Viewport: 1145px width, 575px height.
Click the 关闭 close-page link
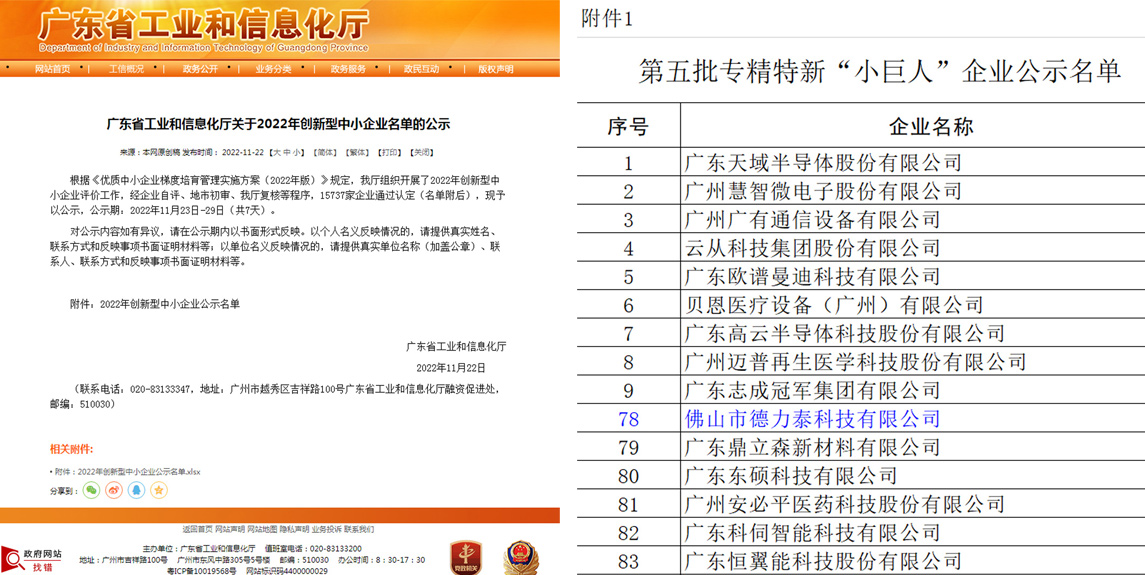coord(422,153)
